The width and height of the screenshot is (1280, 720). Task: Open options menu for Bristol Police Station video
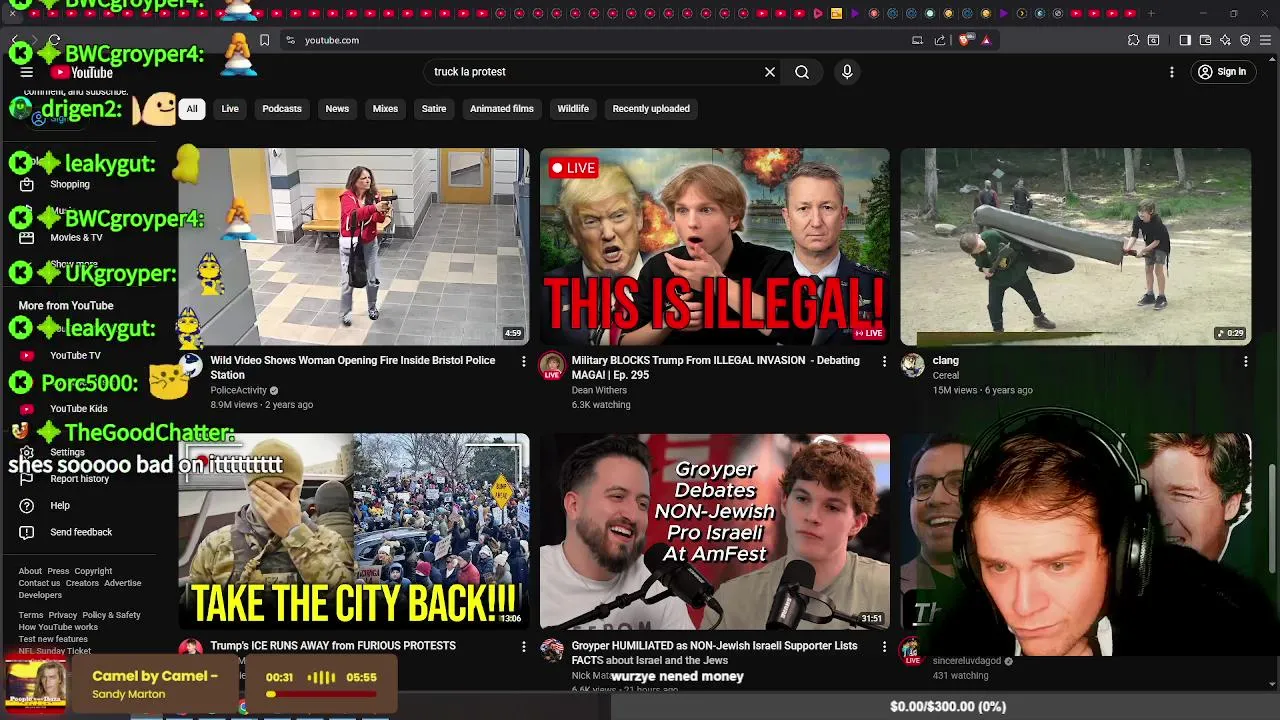coord(523,361)
